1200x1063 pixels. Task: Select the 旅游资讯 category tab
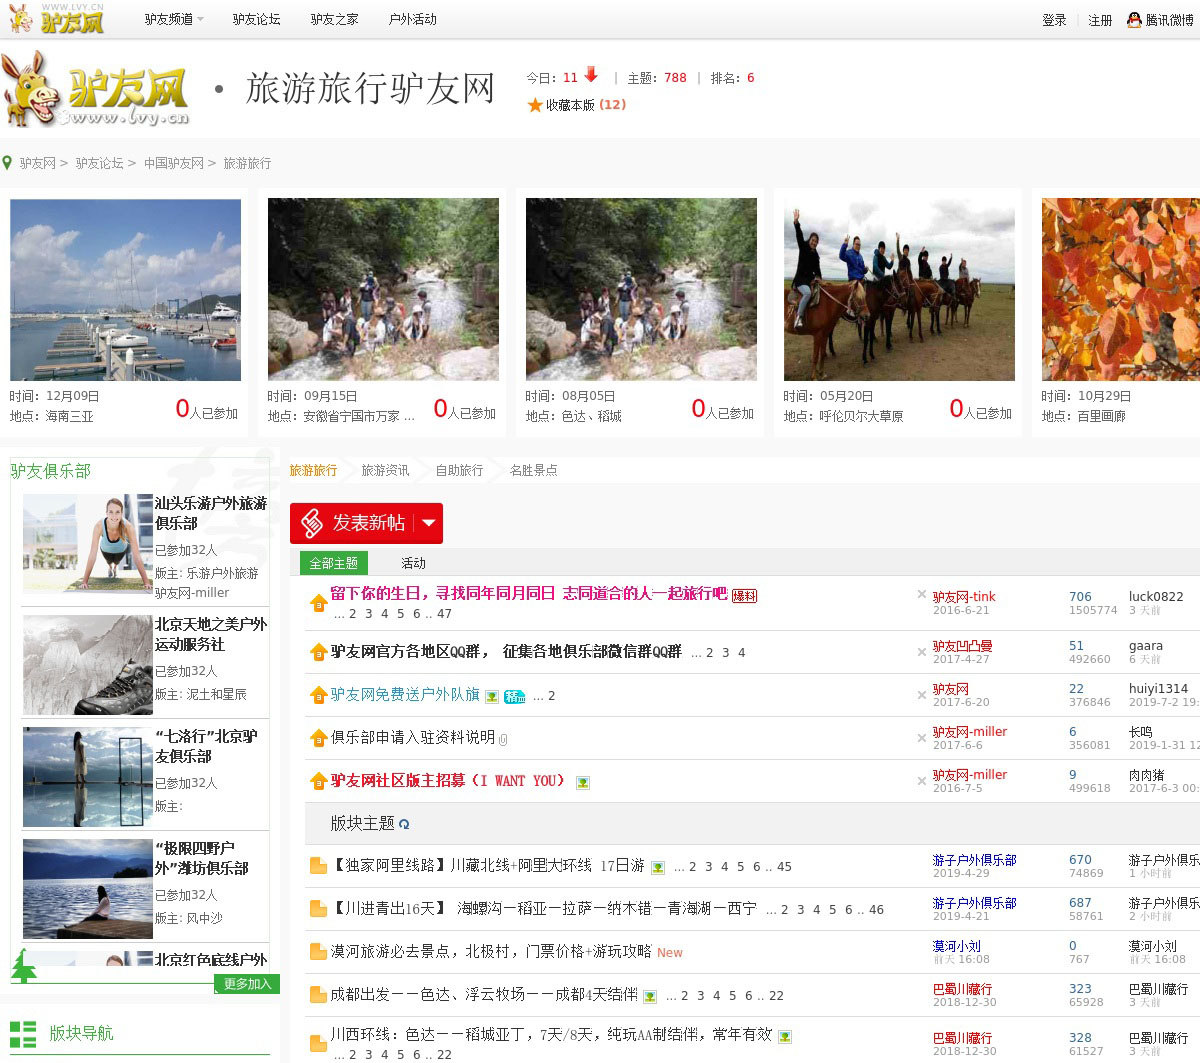click(x=385, y=470)
